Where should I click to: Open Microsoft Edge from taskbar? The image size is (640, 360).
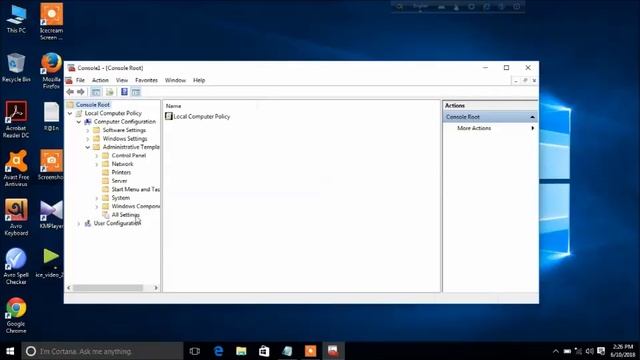pyautogui.click(x=218, y=351)
